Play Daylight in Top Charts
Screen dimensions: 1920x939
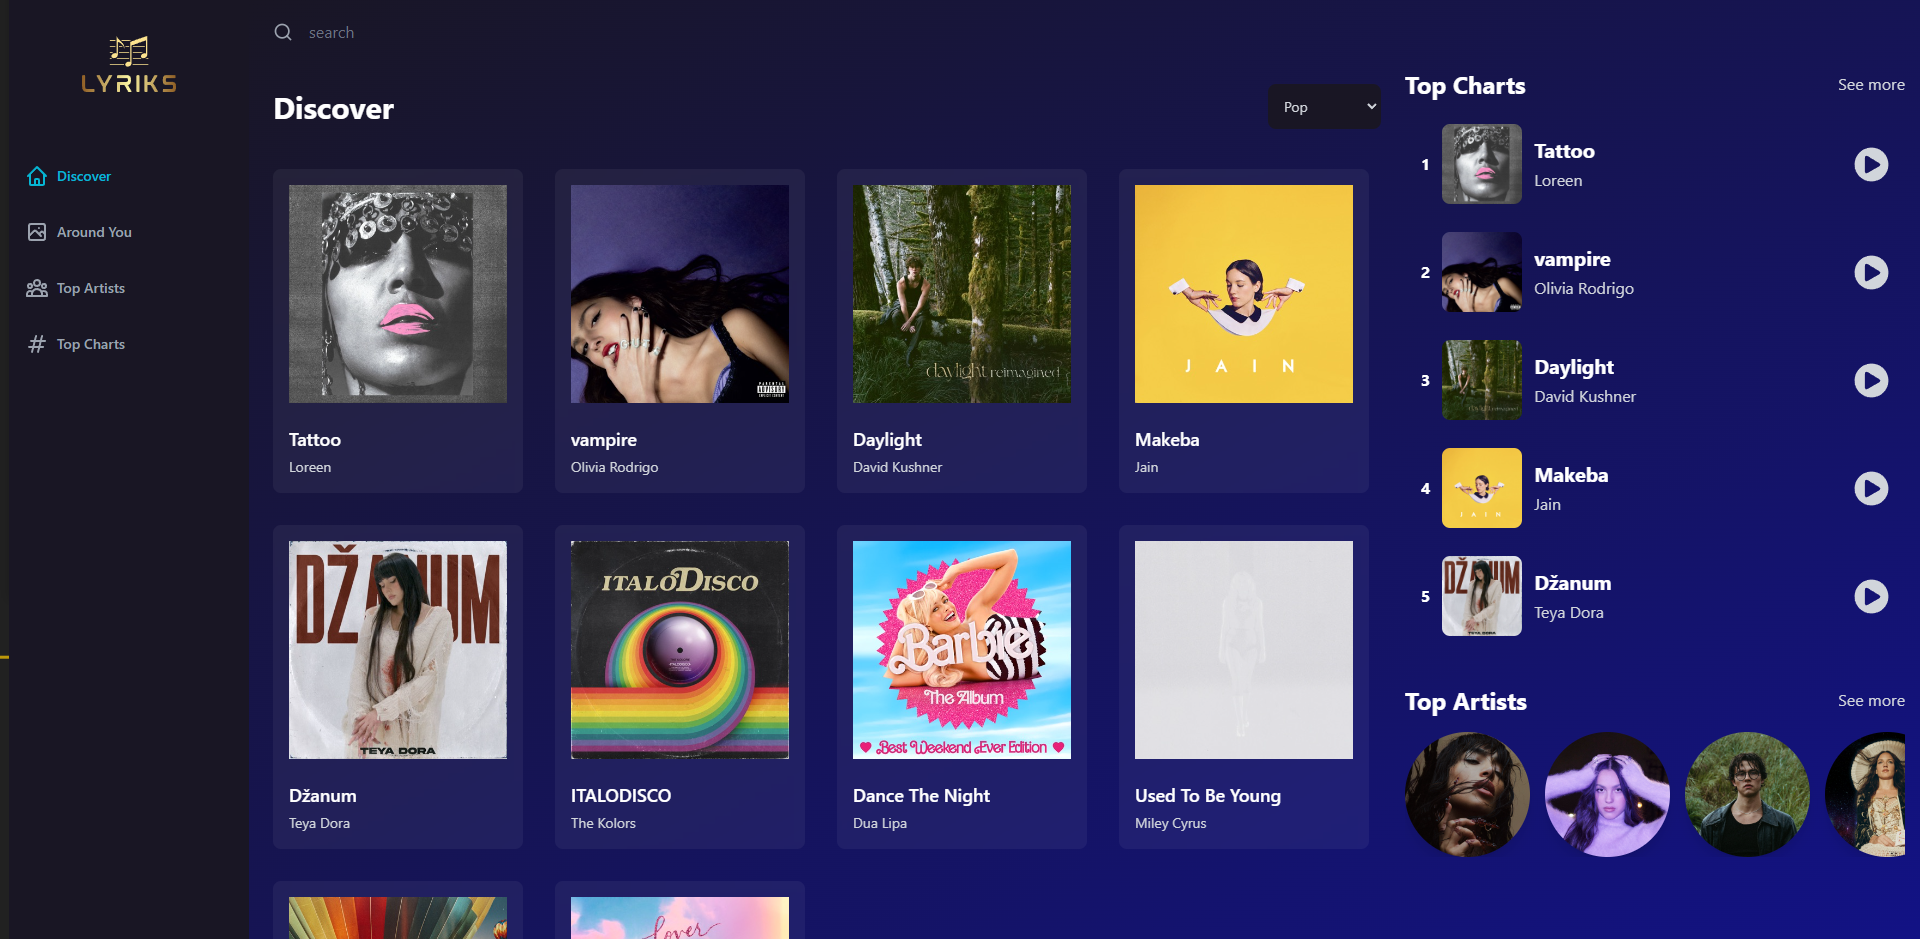tap(1871, 380)
